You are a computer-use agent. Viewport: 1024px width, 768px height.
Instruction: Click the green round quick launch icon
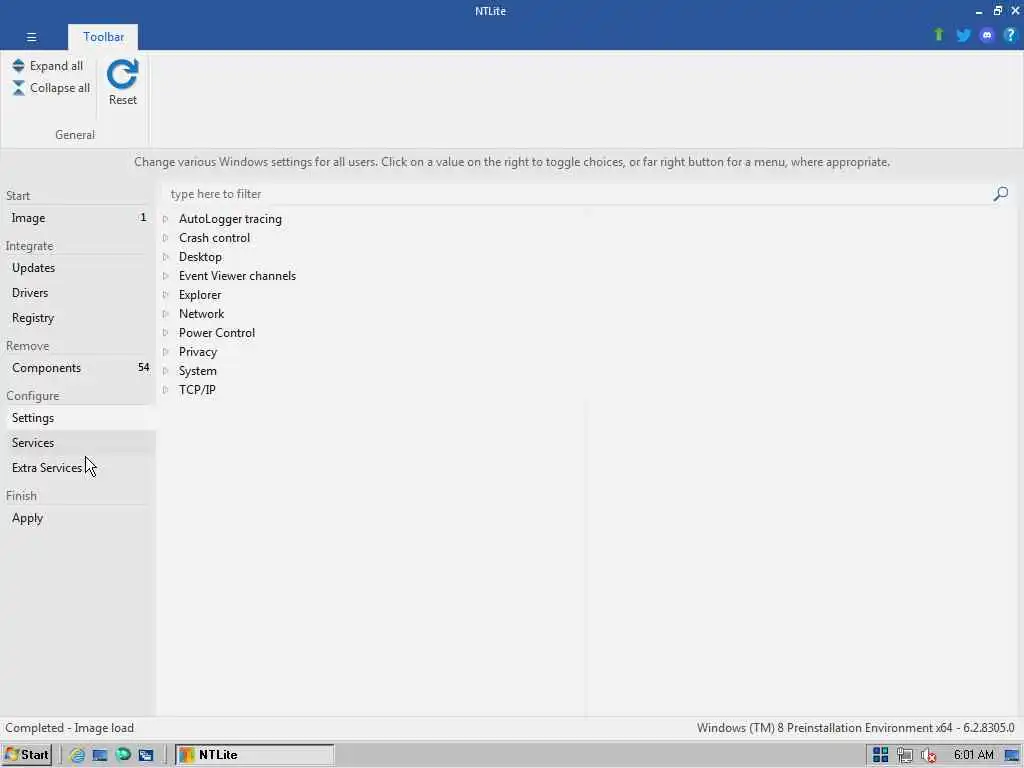[x=123, y=754]
